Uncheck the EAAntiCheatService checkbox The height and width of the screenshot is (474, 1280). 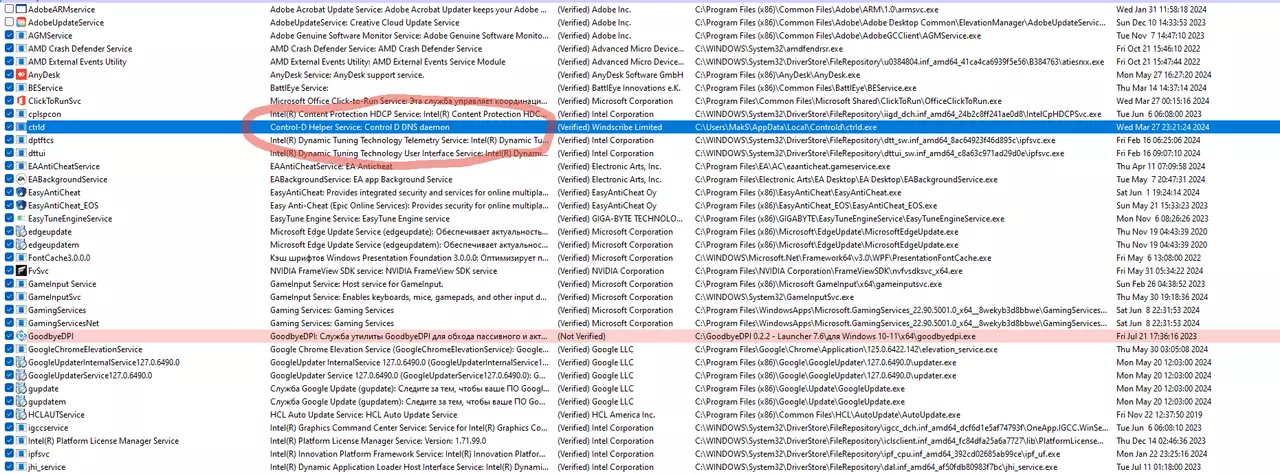pos(9,166)
